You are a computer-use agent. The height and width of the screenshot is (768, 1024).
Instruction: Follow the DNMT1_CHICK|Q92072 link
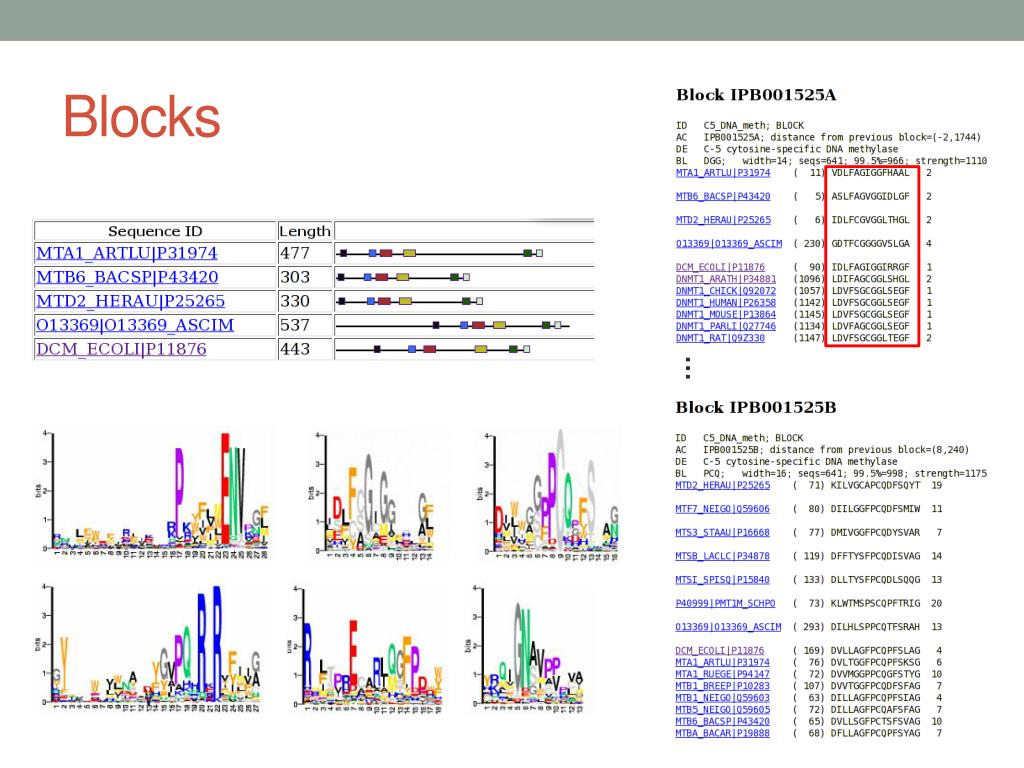click(726, 291)
